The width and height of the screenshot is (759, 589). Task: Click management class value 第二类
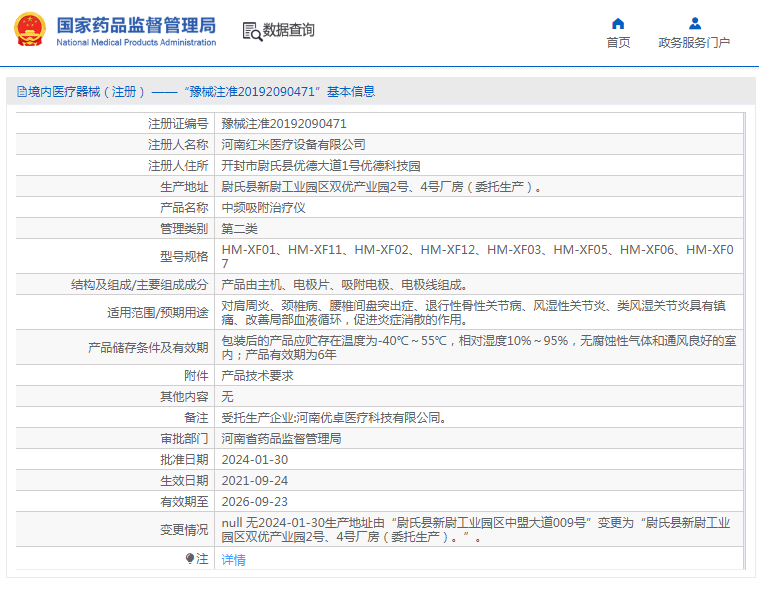(x=239, y=229)
